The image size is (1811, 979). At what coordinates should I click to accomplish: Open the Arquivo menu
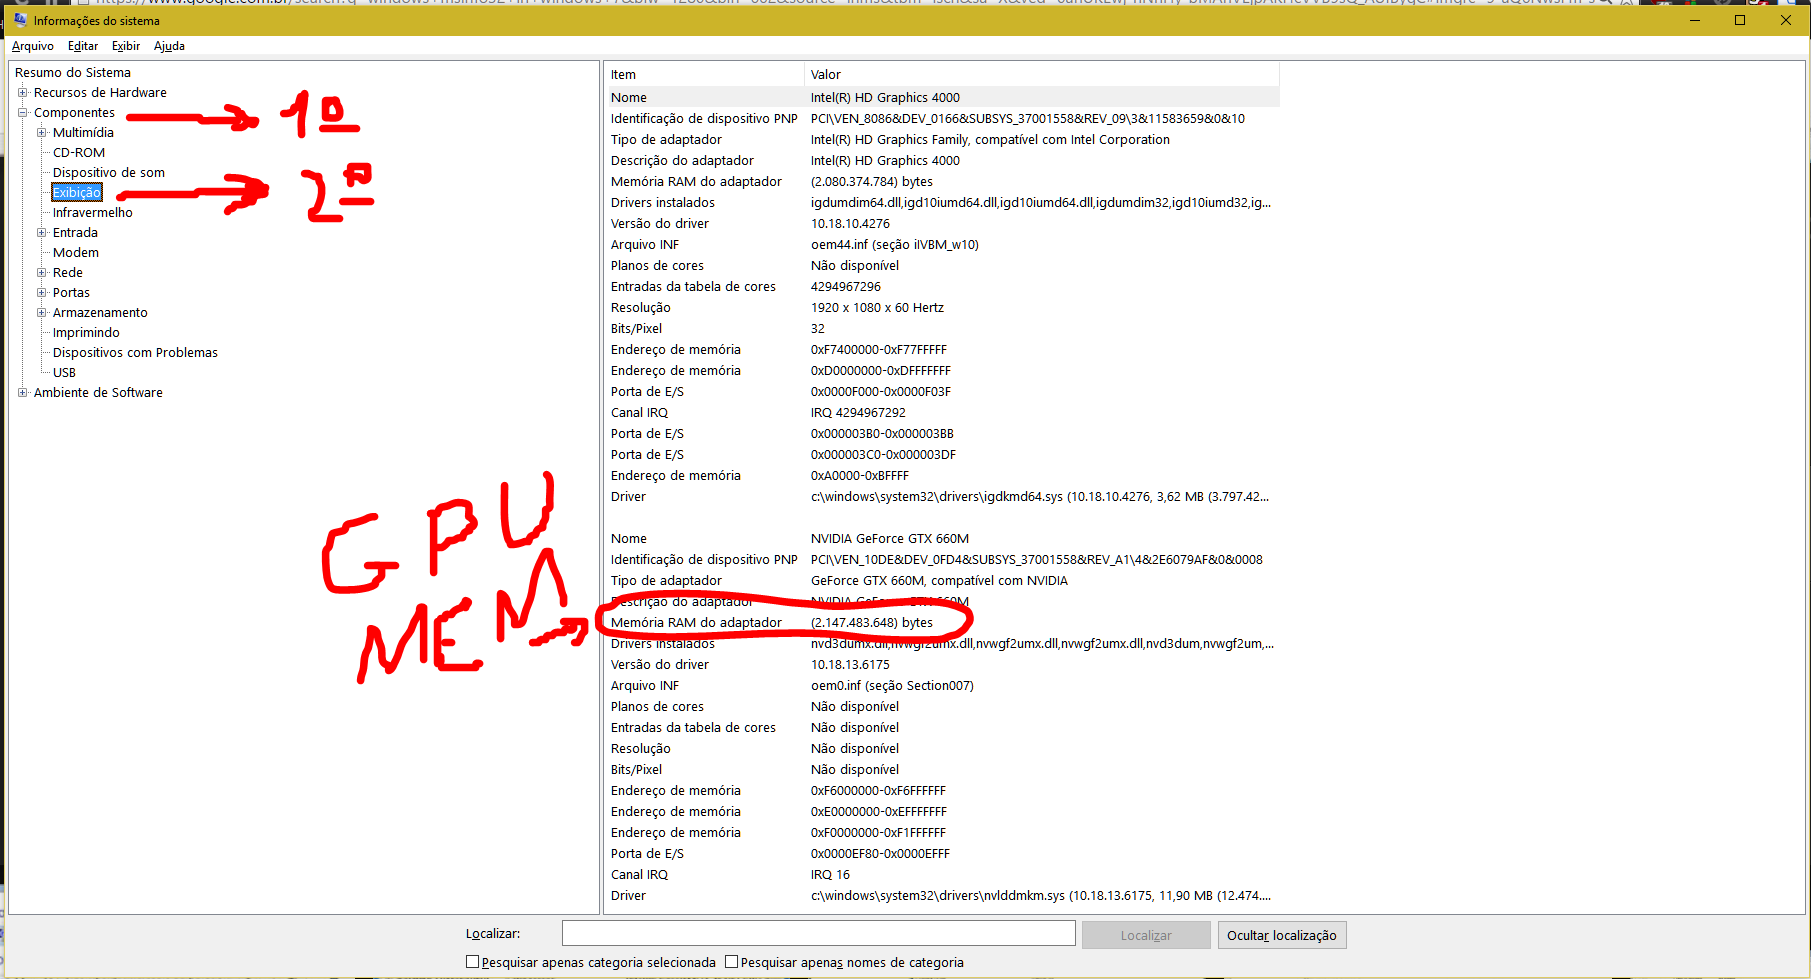pyautogui.click(x=33, y=46)
